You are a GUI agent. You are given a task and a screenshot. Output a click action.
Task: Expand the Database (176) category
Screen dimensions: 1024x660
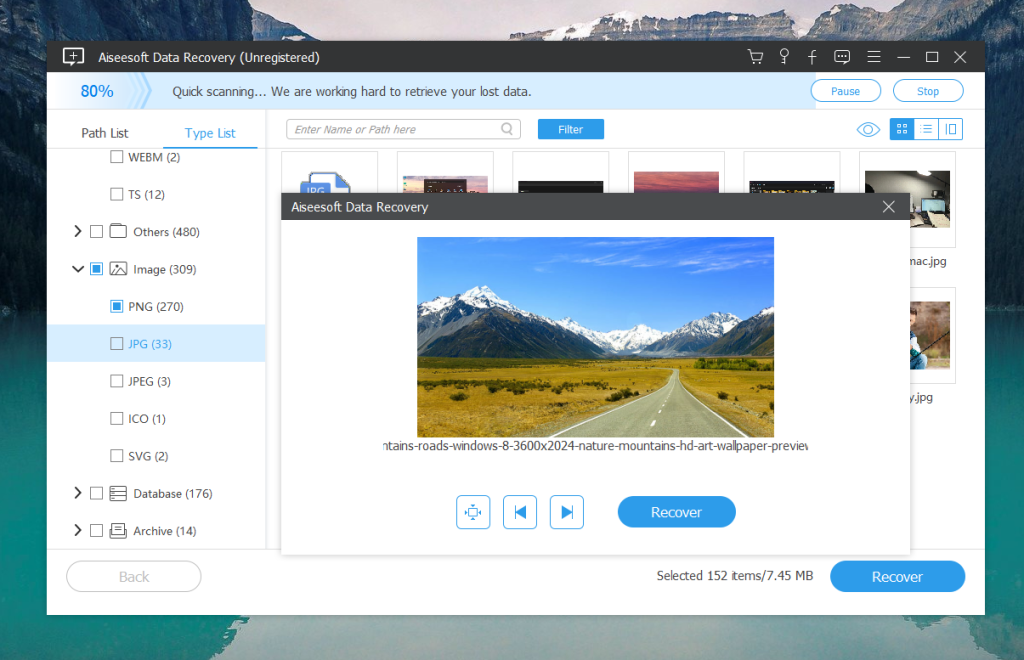coord(78,493)
